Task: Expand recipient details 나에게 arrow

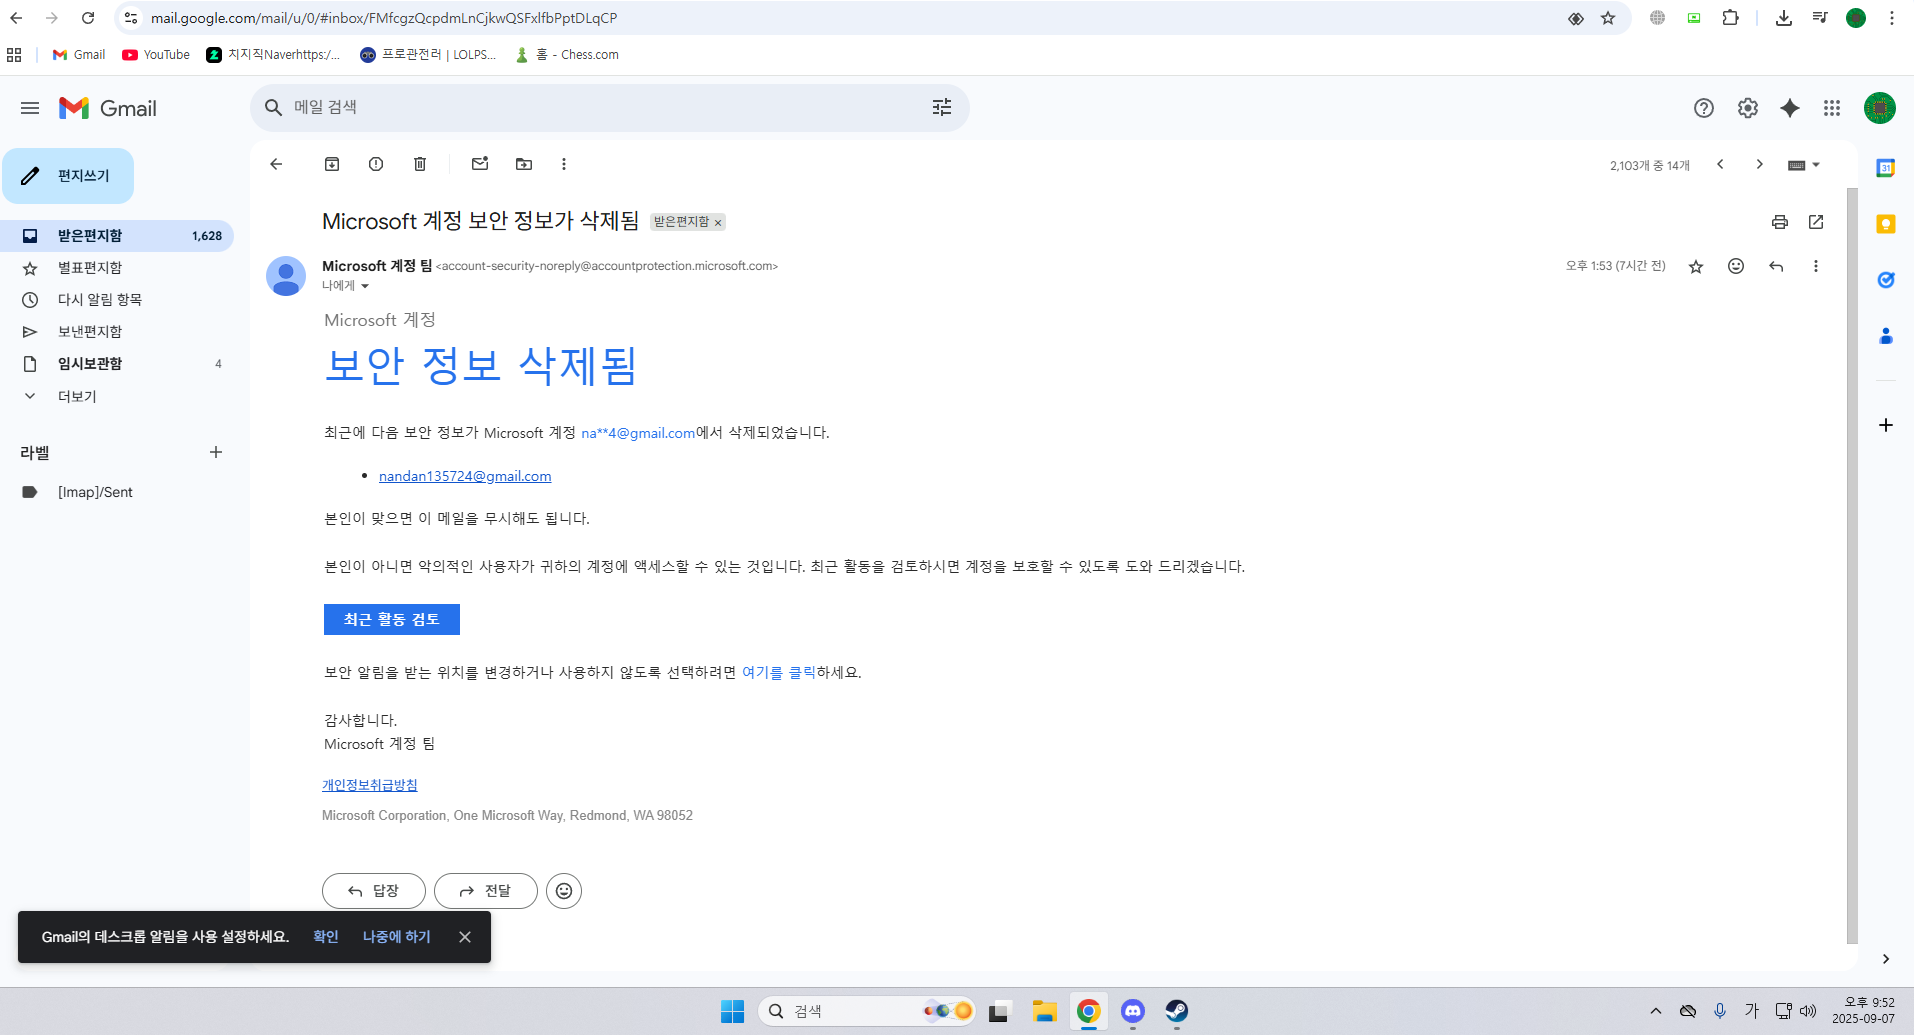Action: pos(365,286)
